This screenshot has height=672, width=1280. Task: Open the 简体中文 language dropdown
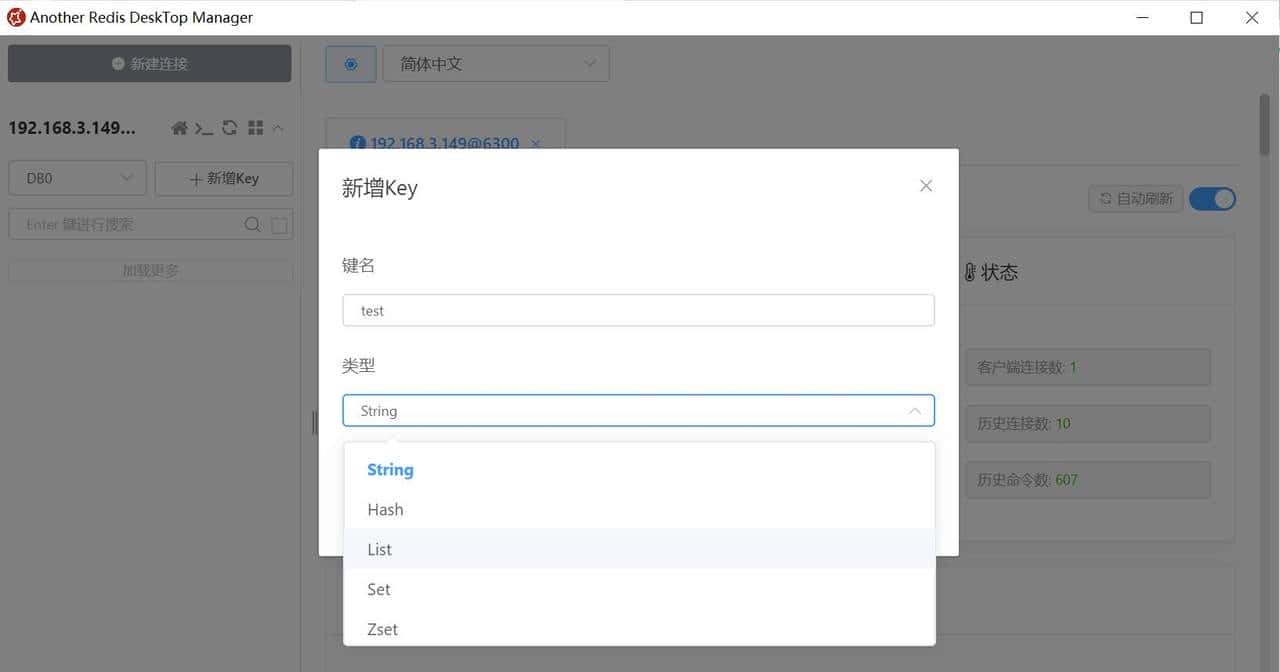(496, 63)
